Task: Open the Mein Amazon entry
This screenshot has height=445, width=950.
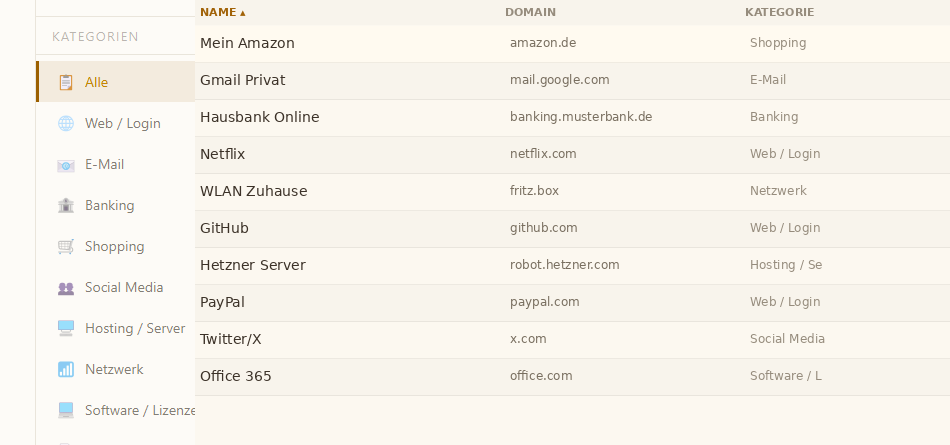Action: (x=247, y=43)
